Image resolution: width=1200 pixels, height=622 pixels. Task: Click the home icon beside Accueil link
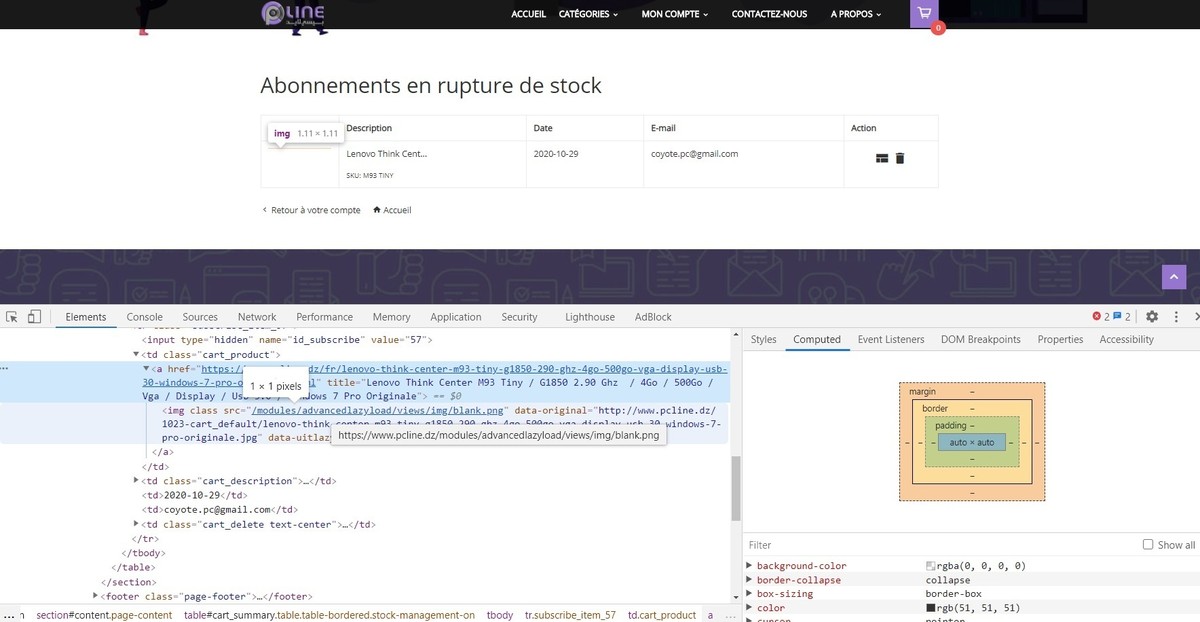point(377,210)
